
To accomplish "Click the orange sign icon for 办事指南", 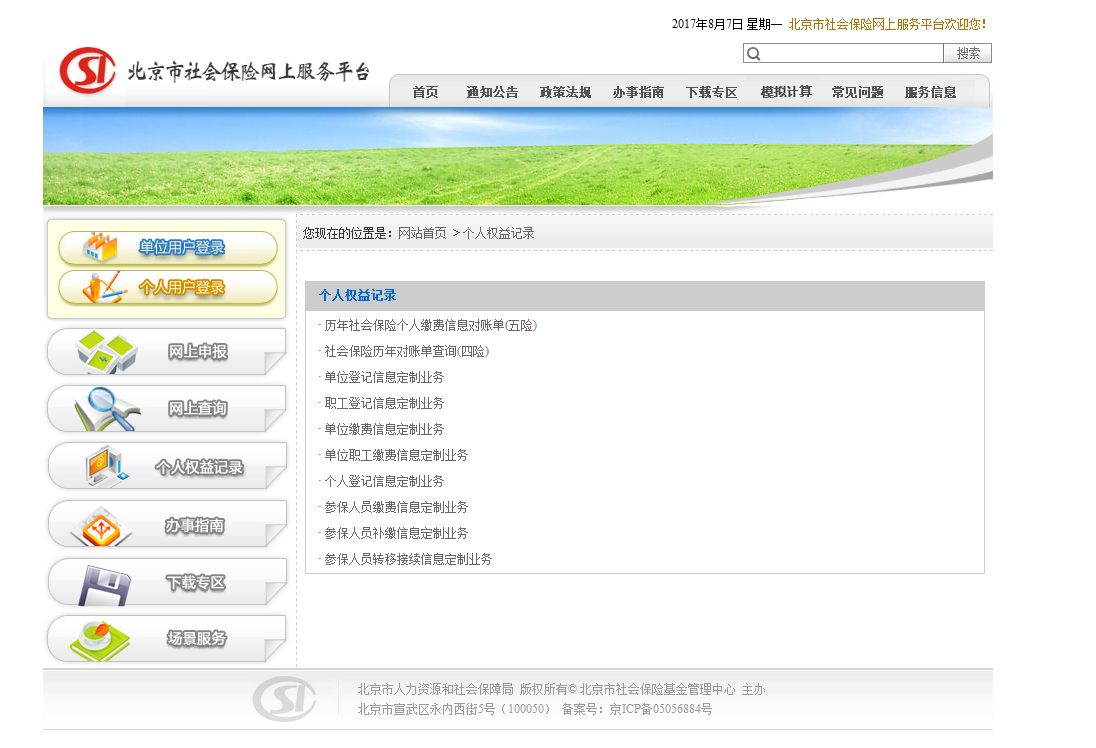I will (107, 526).
